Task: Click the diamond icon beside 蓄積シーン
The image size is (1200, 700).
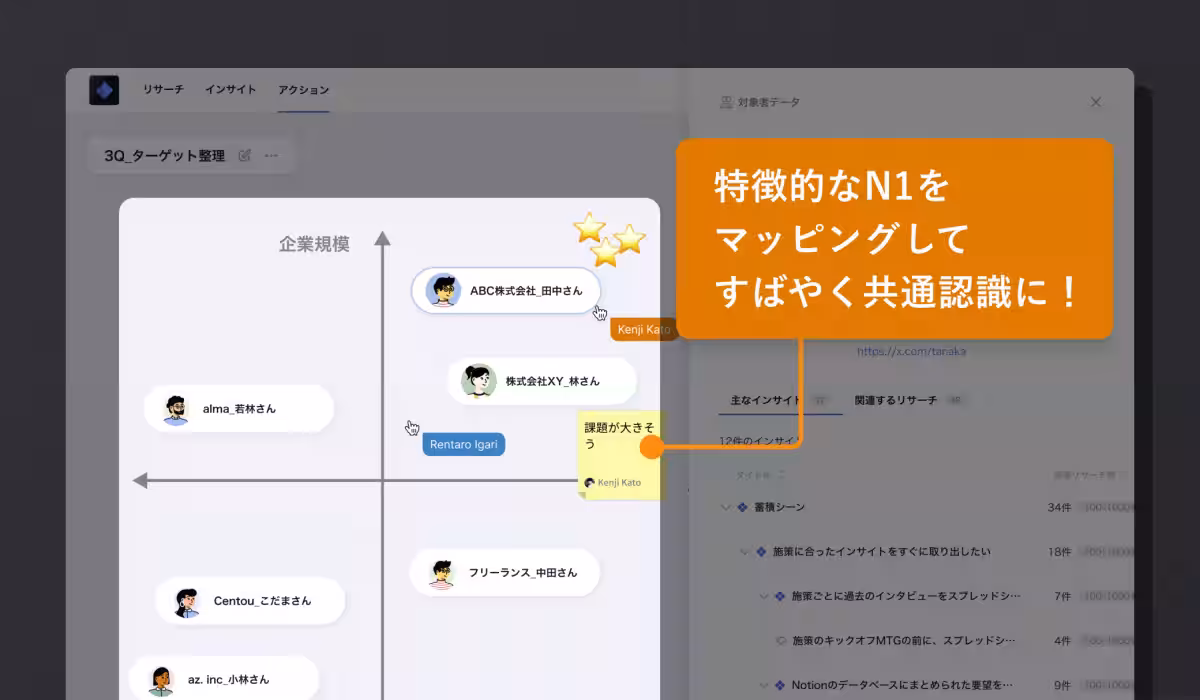Action: (742, 507)
